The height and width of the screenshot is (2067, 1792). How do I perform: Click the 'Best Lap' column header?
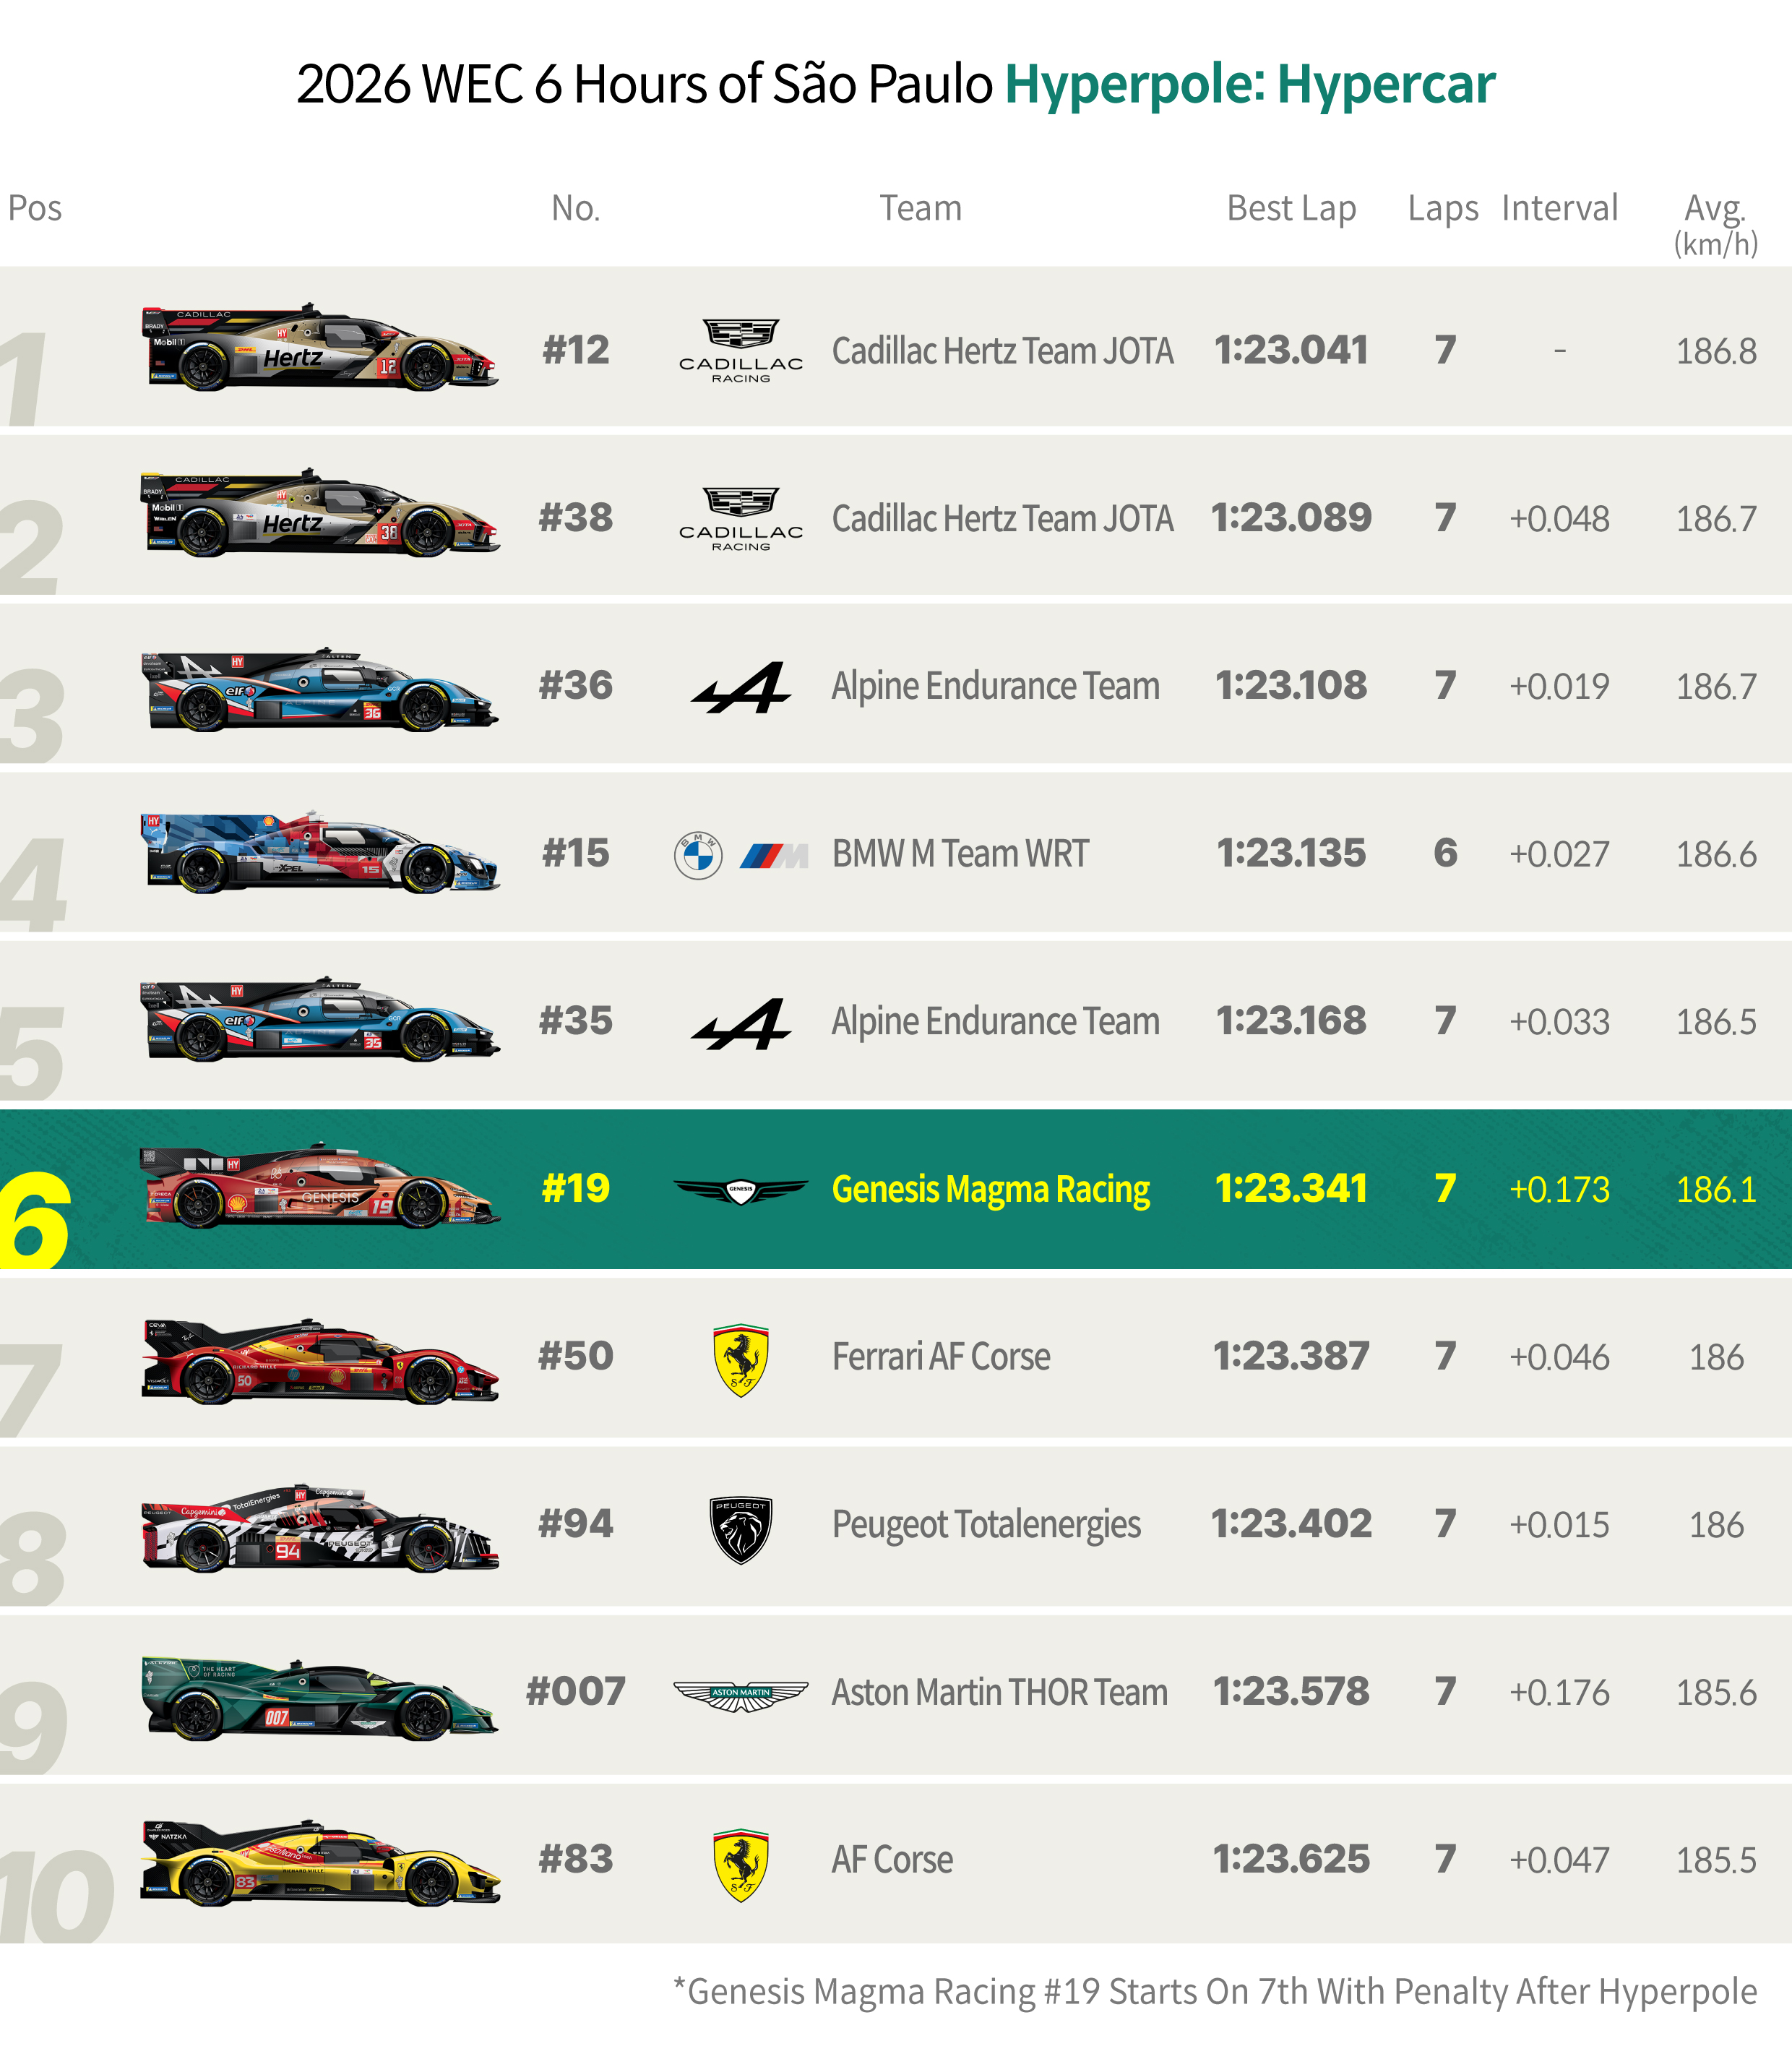tap(1291, 208)
